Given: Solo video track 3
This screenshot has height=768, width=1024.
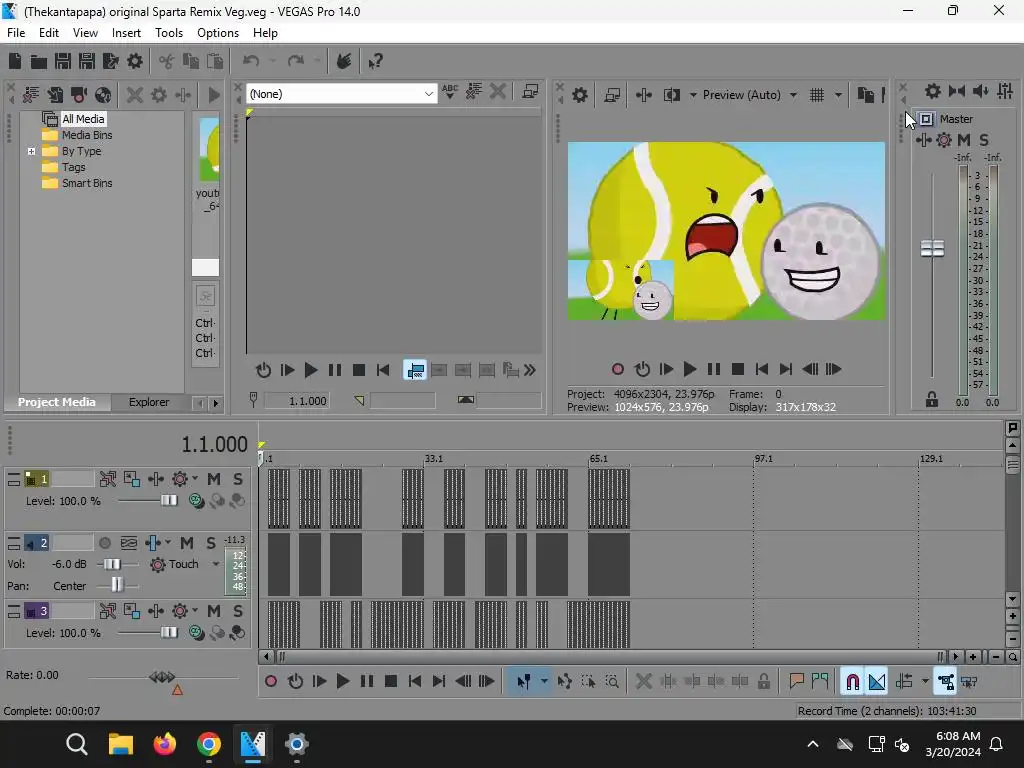Looking at the screenshot, I should [x=238, y=611].
